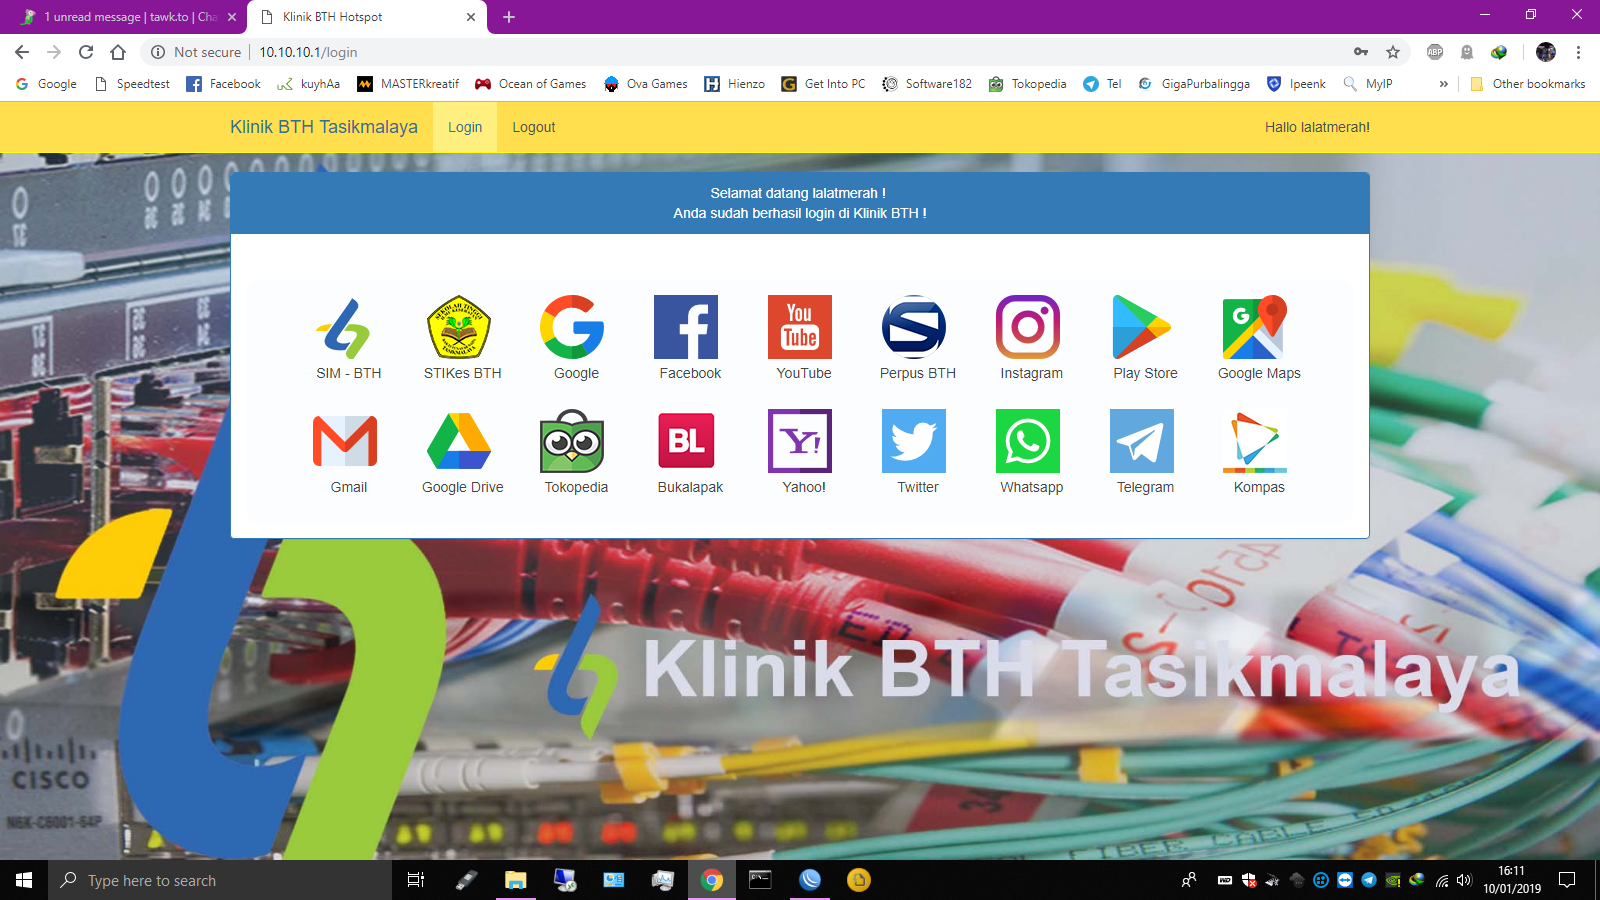Click the browser Back arrow
1600x900 pixels.
click(x=22, y=52)
